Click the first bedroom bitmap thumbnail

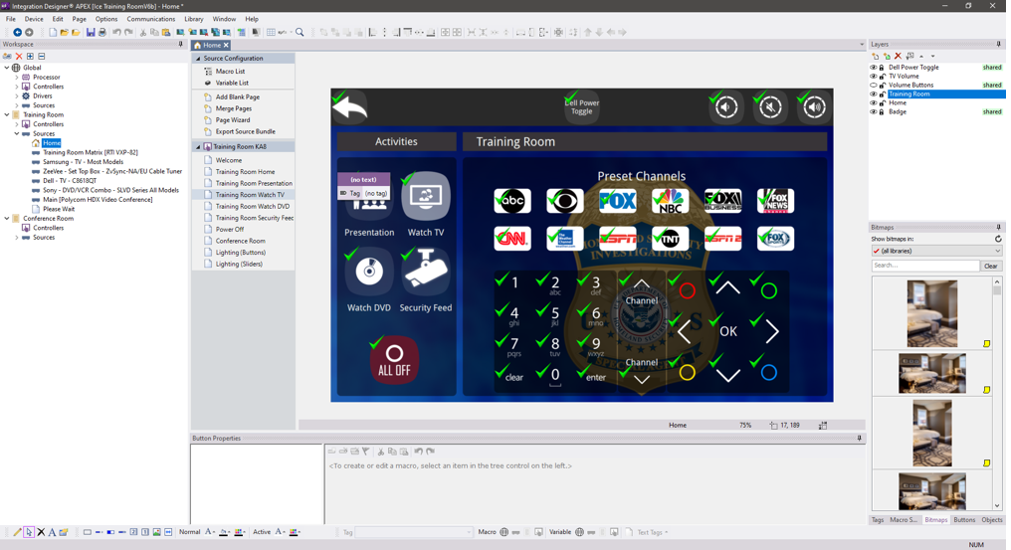(932, 313)
